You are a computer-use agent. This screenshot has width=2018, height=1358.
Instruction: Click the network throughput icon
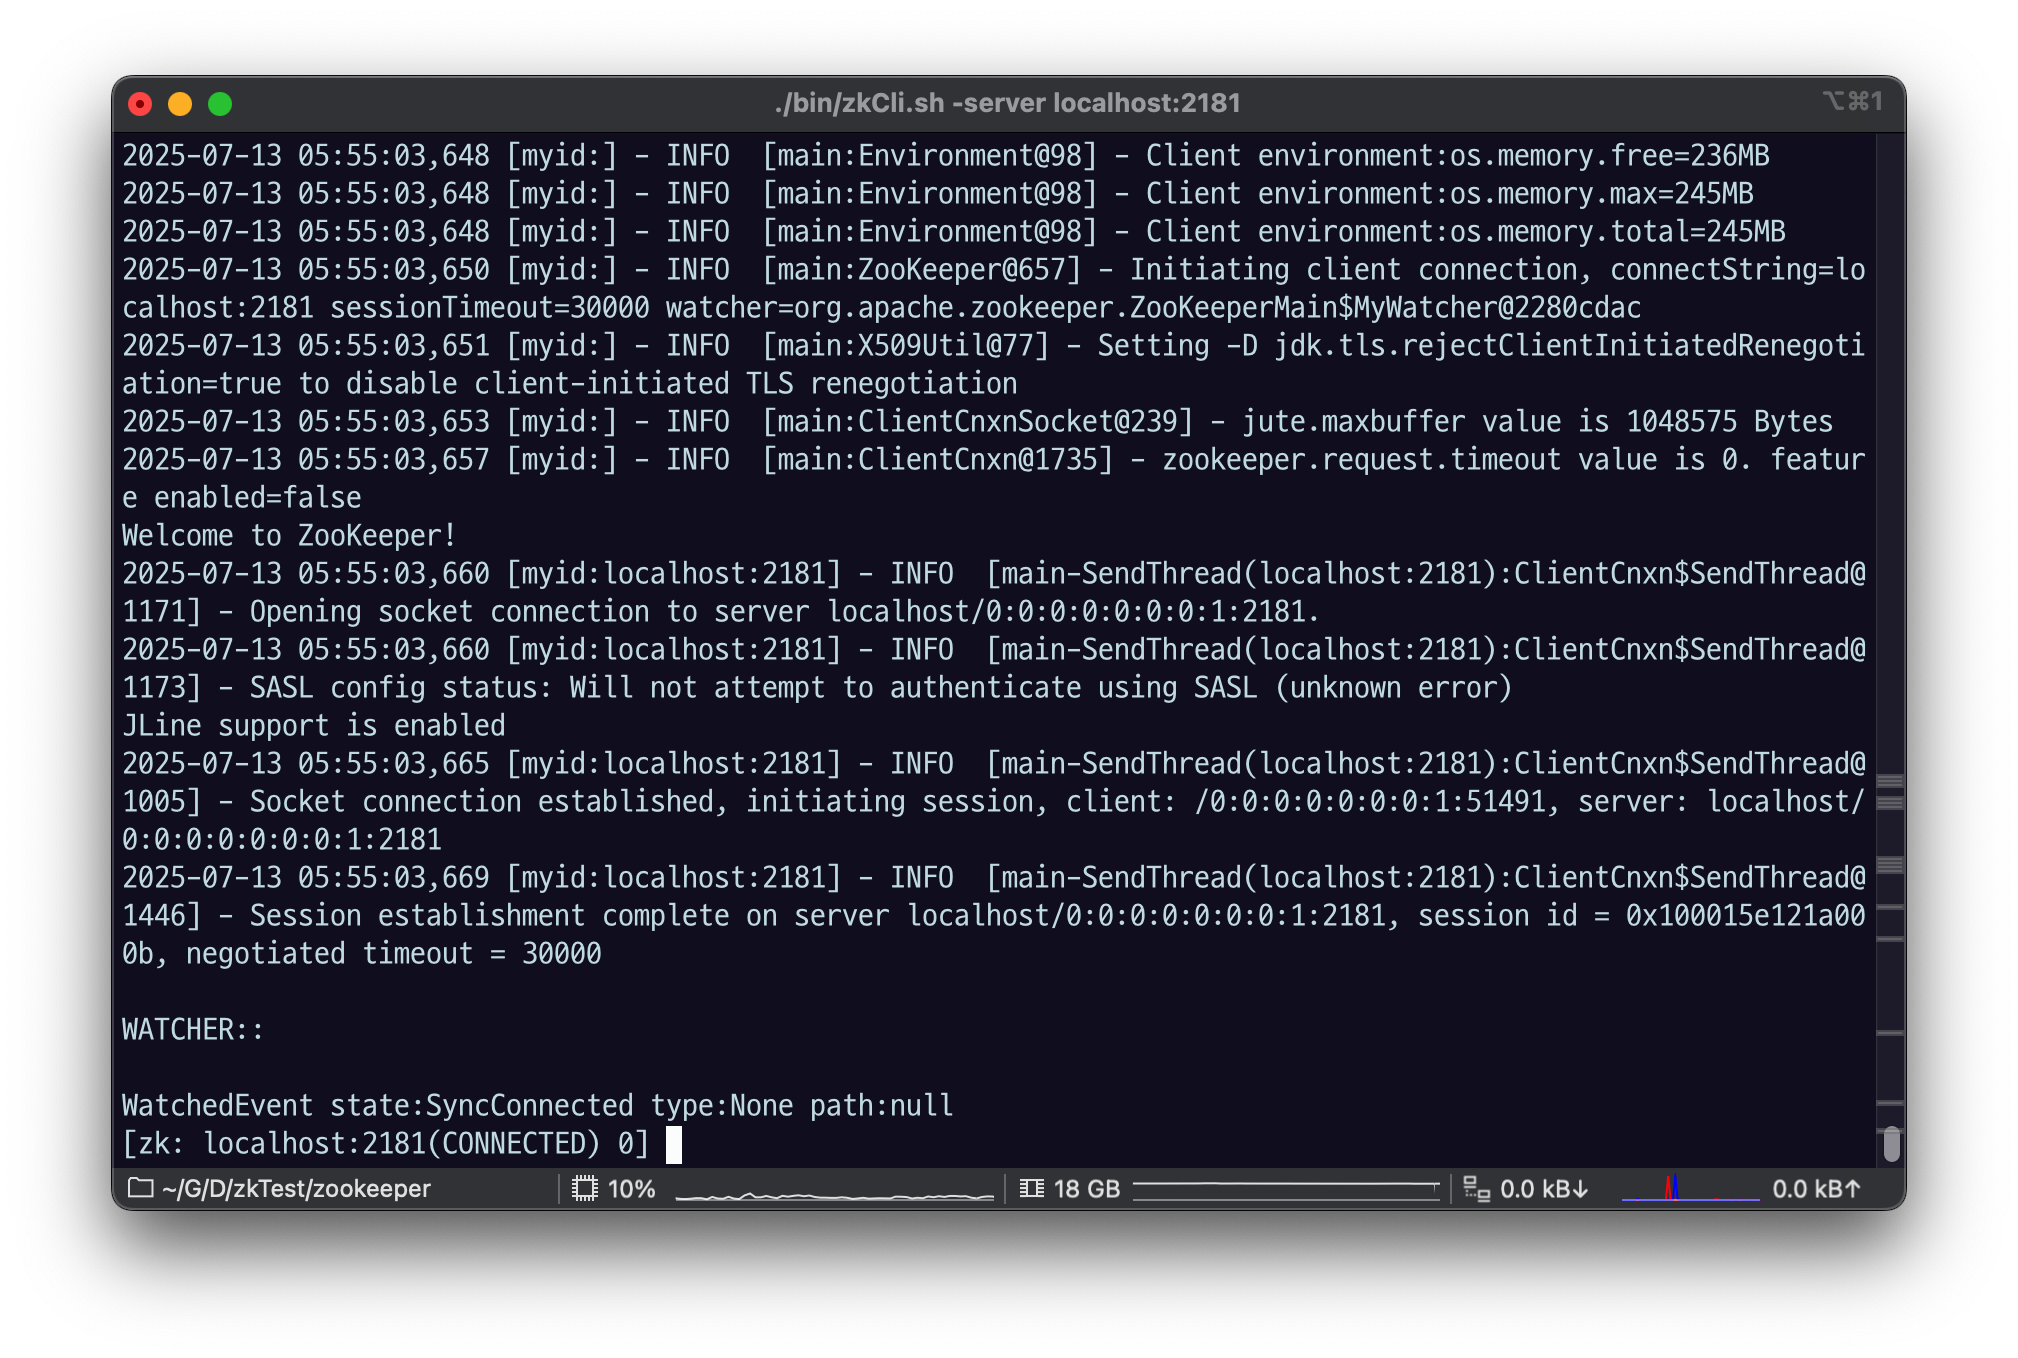[1476, 1189]
